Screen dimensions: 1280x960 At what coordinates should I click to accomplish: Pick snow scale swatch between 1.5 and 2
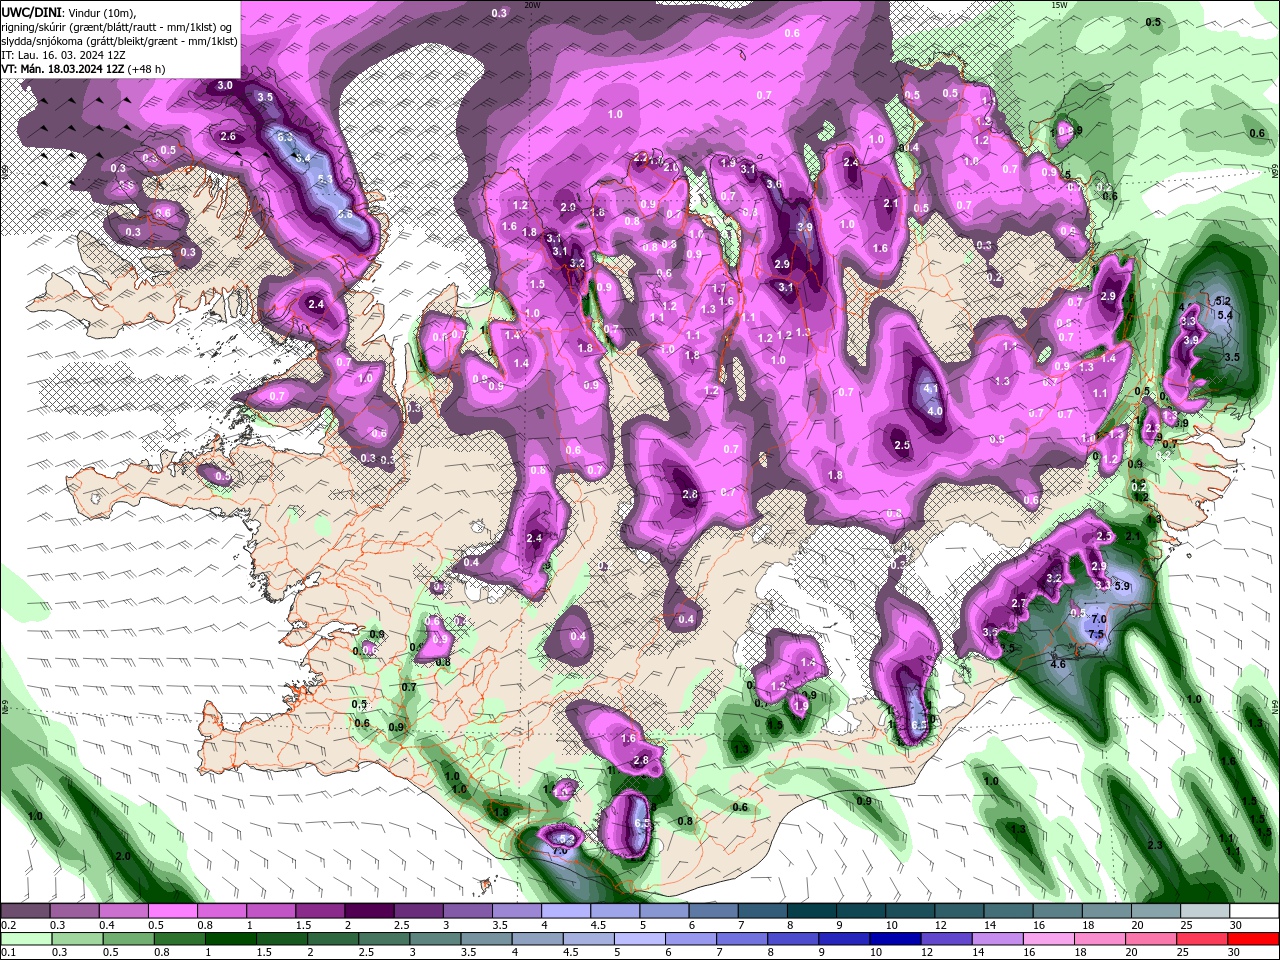[320, 911]
